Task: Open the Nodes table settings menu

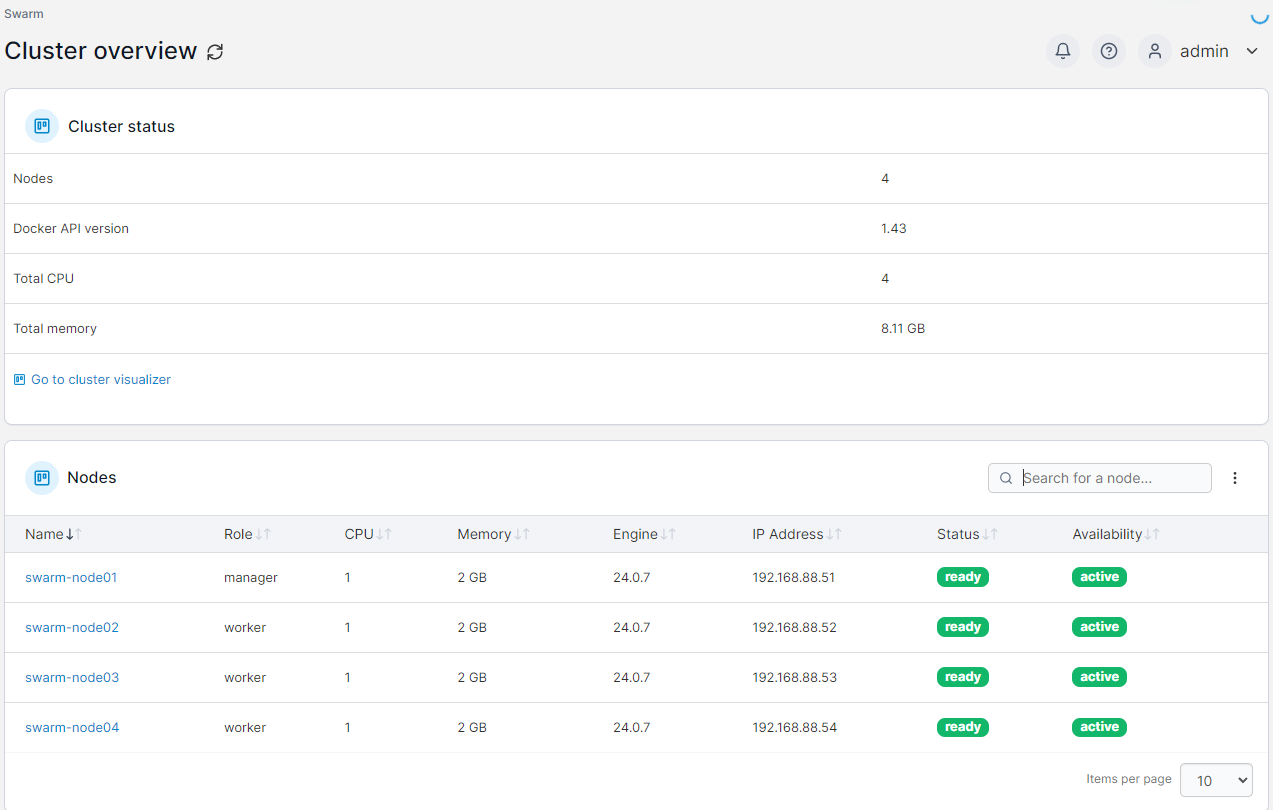Action: (1235, 478)
